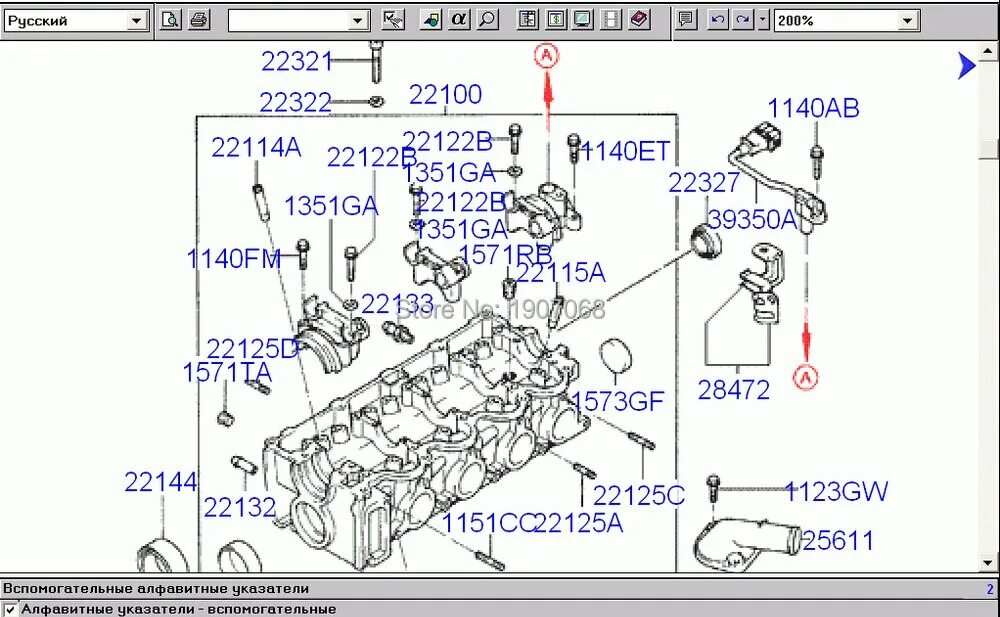This screenshot has height=617, width=1000.
Task: Click the book catalog icon
Action: pos(637,18)
